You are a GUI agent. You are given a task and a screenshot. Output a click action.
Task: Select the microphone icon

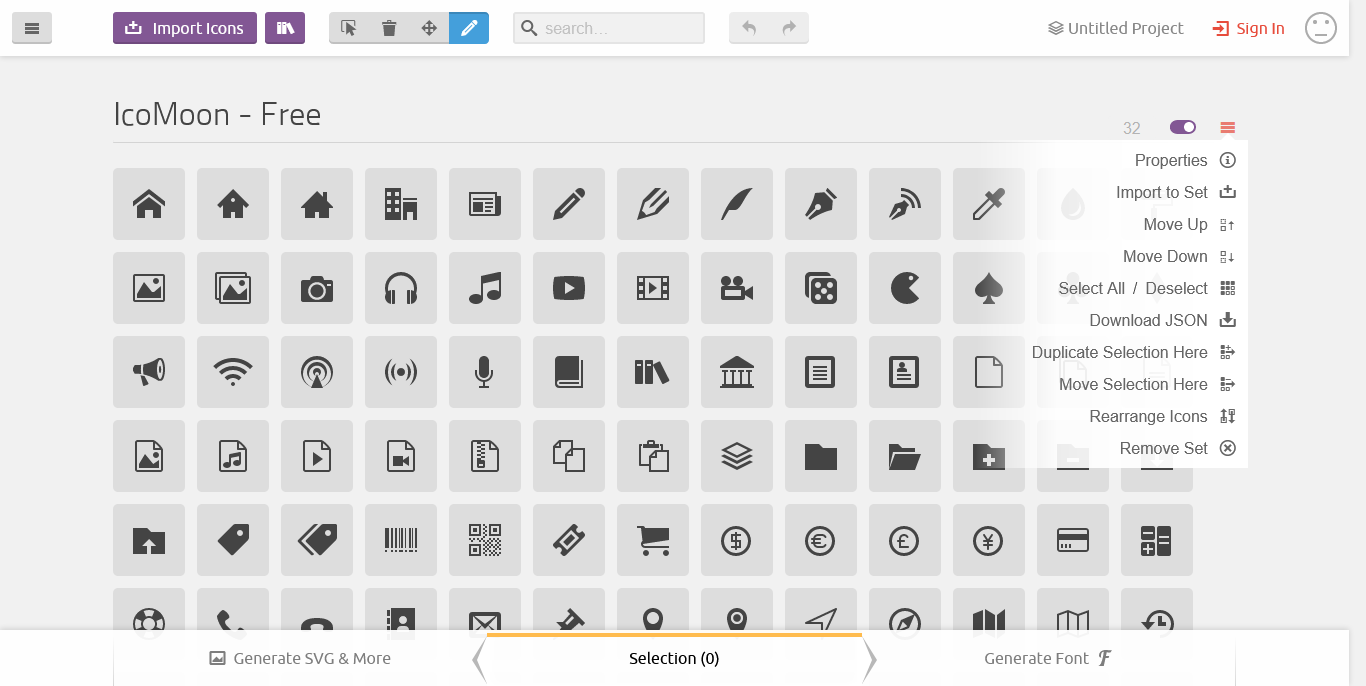click(485, 372)
